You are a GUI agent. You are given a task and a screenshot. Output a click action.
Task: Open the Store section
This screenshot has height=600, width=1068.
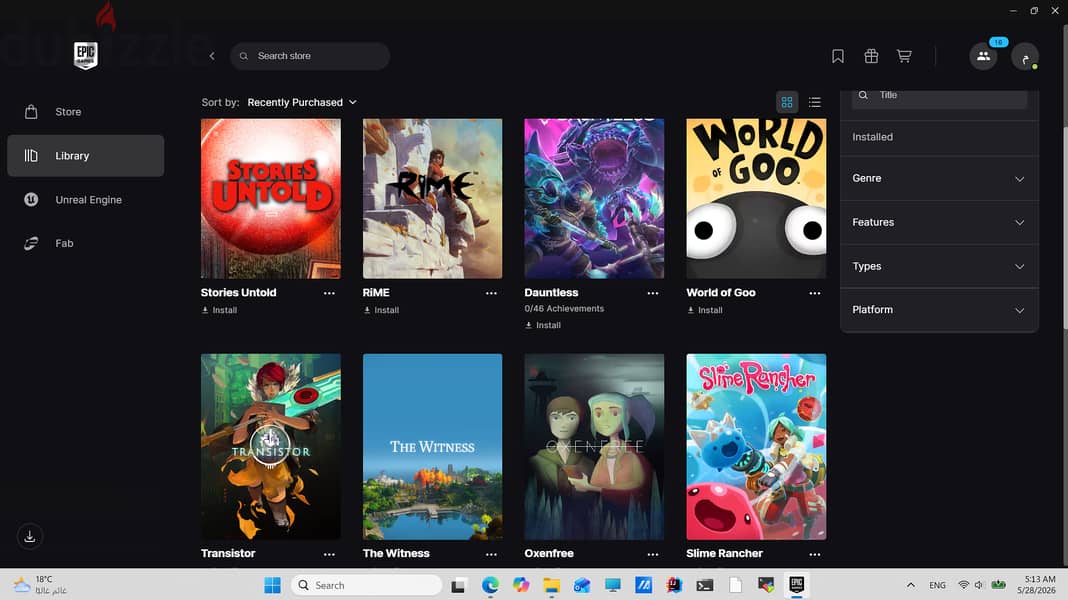(x=86, y=112)
